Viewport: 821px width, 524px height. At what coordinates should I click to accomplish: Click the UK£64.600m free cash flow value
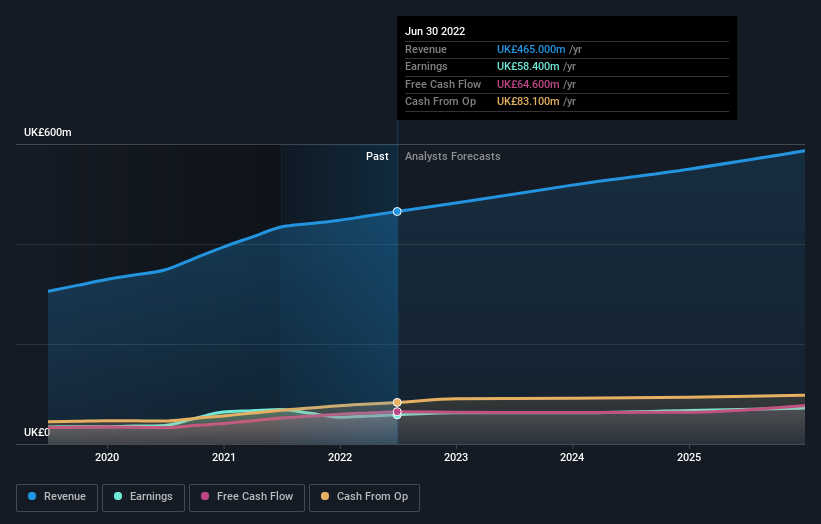(x=528, y=84)
